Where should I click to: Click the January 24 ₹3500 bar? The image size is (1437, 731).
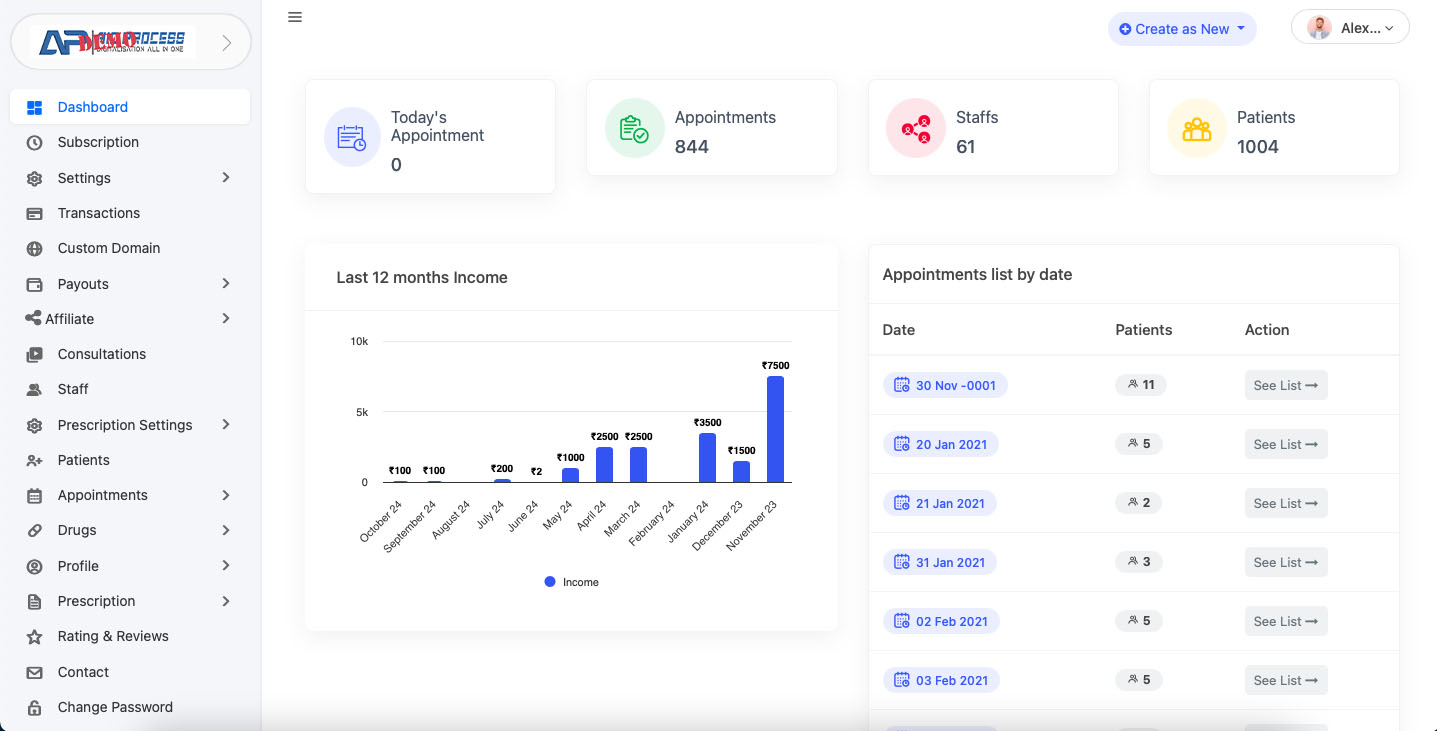(707, 458)
